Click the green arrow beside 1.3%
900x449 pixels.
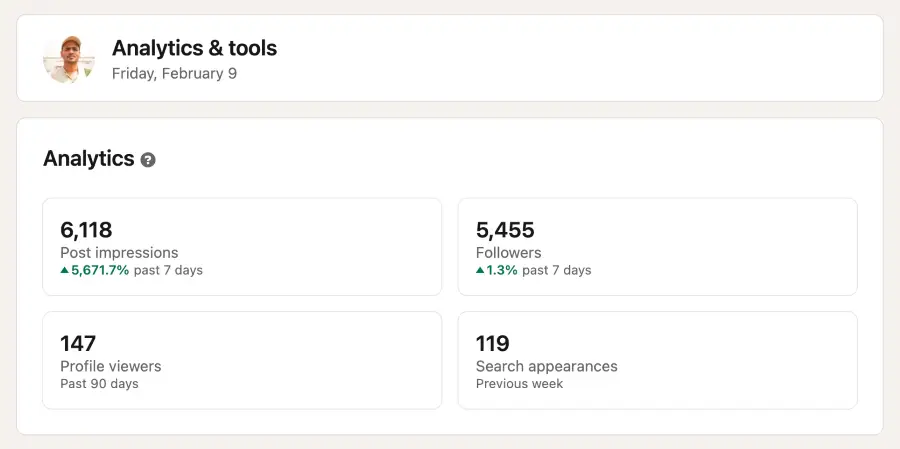click(x=480, y=270)
